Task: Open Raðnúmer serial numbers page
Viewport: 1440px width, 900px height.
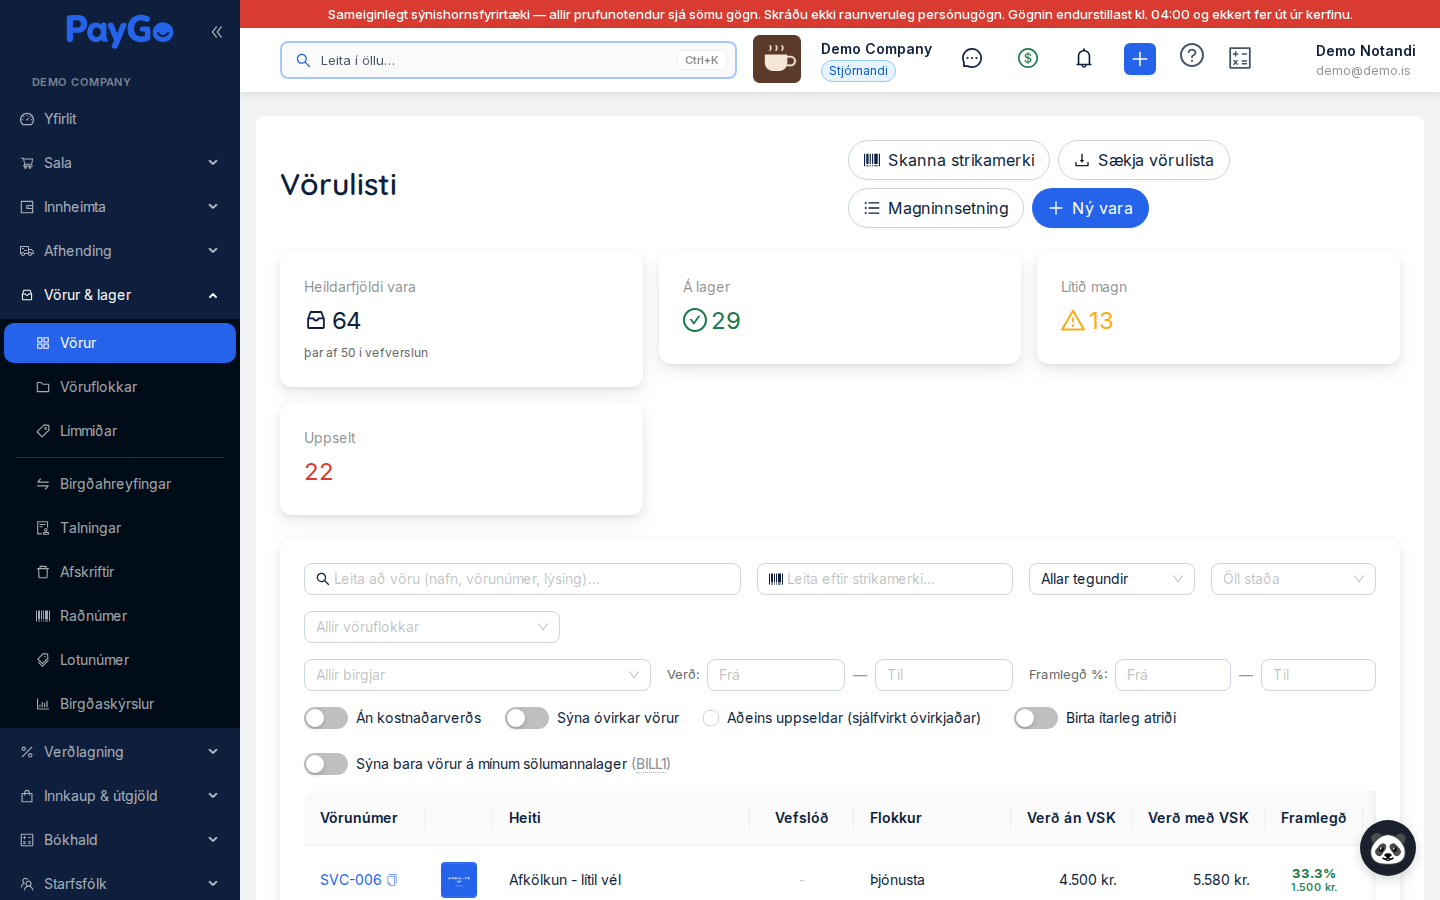Action: (x=120, y=616)
